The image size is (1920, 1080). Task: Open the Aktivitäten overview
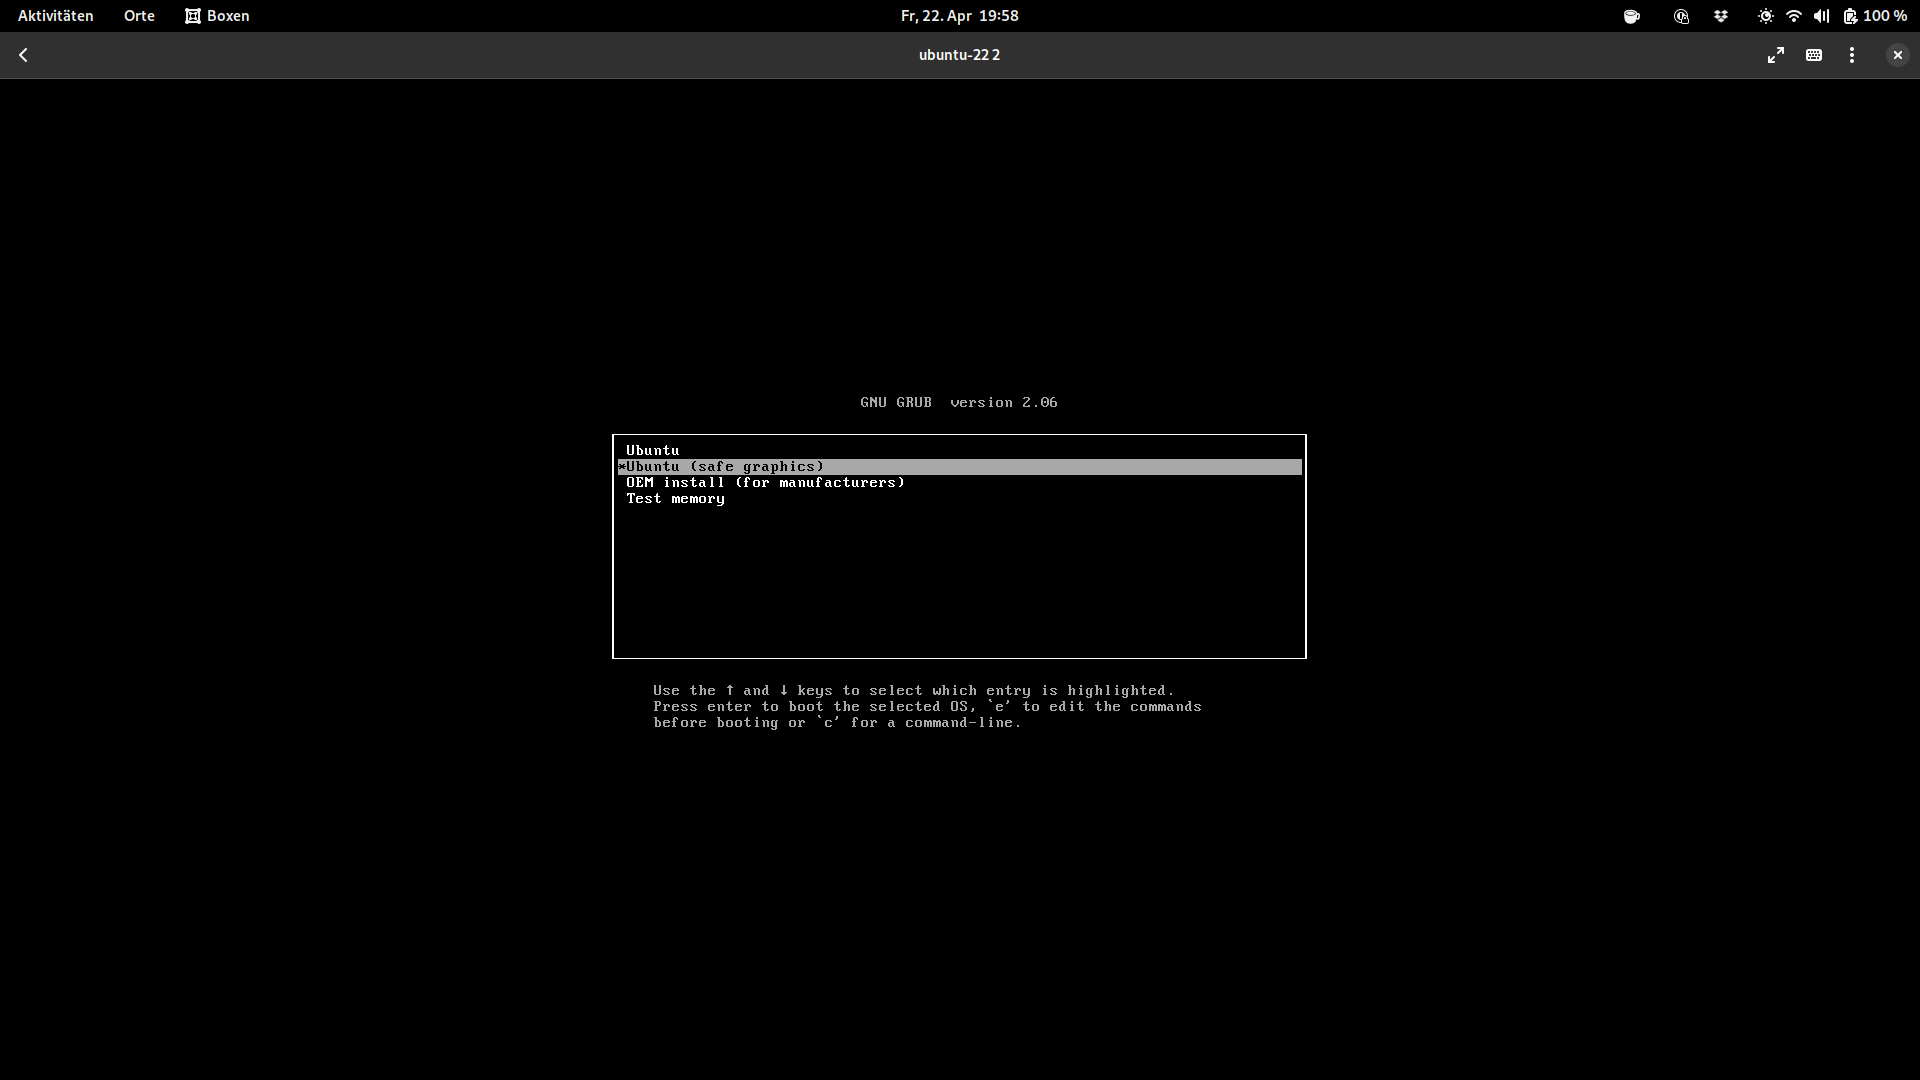(56, 16)
